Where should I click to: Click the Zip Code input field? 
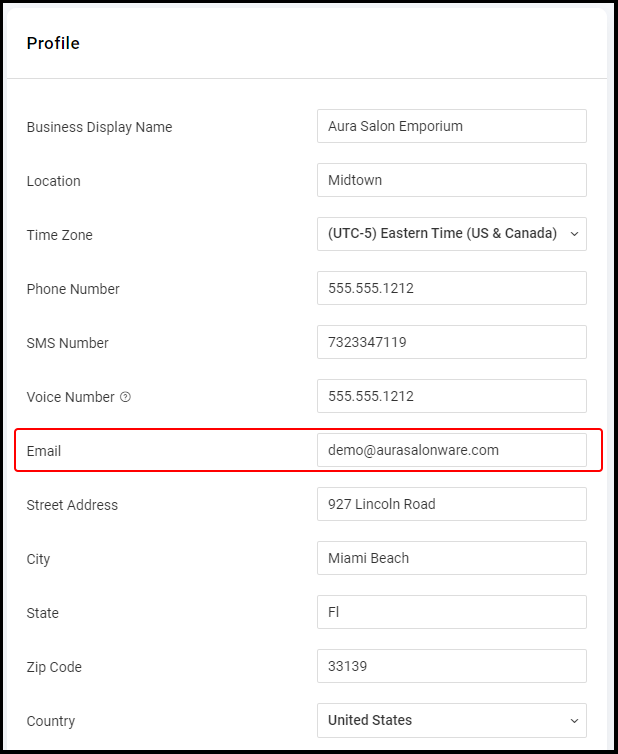pyautogui.click(x=452, y=666)
